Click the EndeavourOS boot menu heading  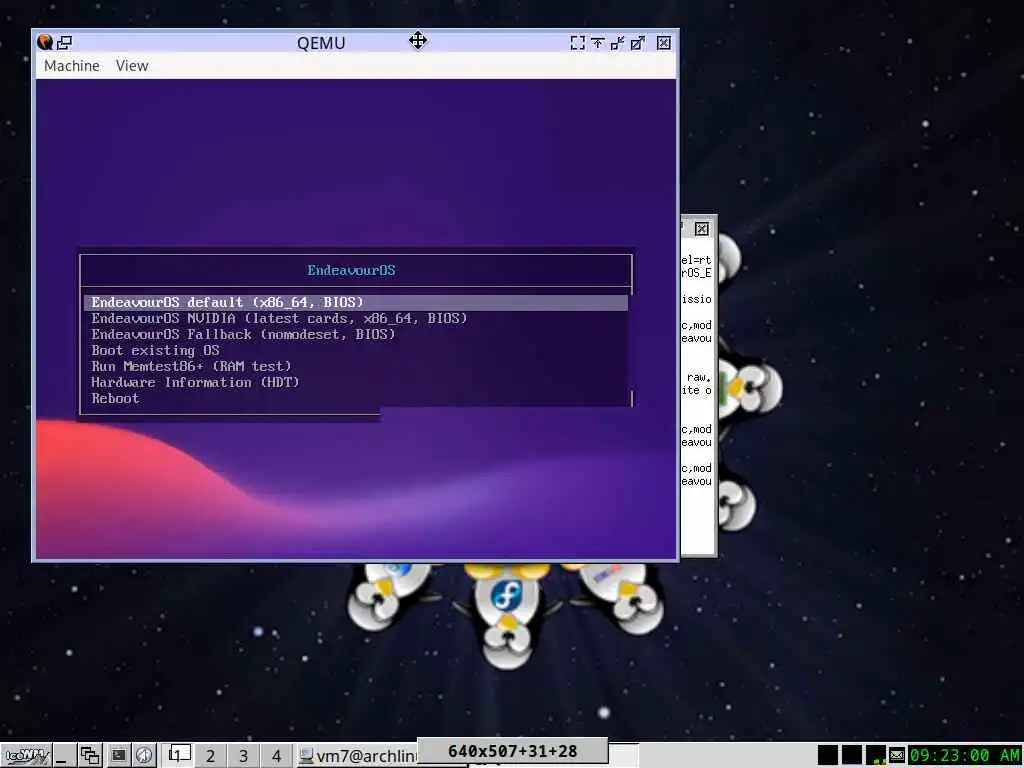tap(351, 270)
